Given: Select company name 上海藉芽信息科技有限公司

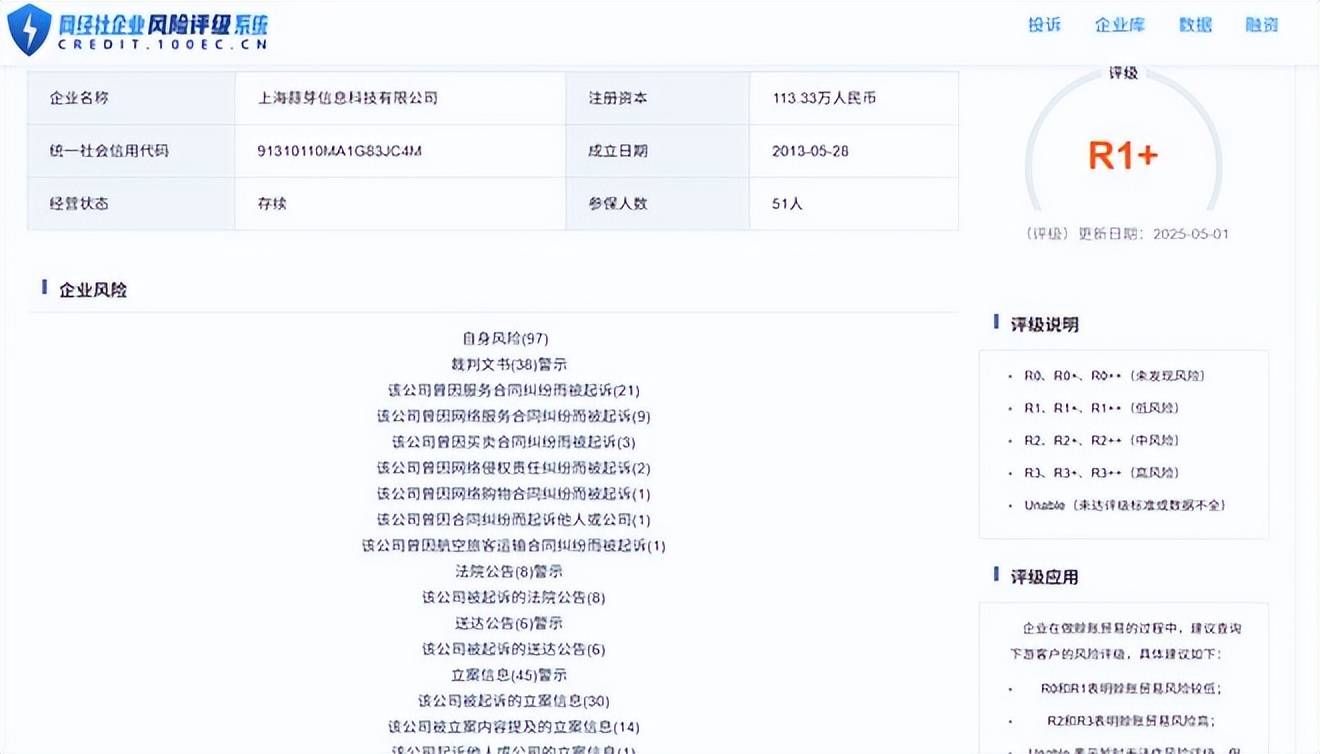Looking at the screenshot, I should (x=348, y=98).
